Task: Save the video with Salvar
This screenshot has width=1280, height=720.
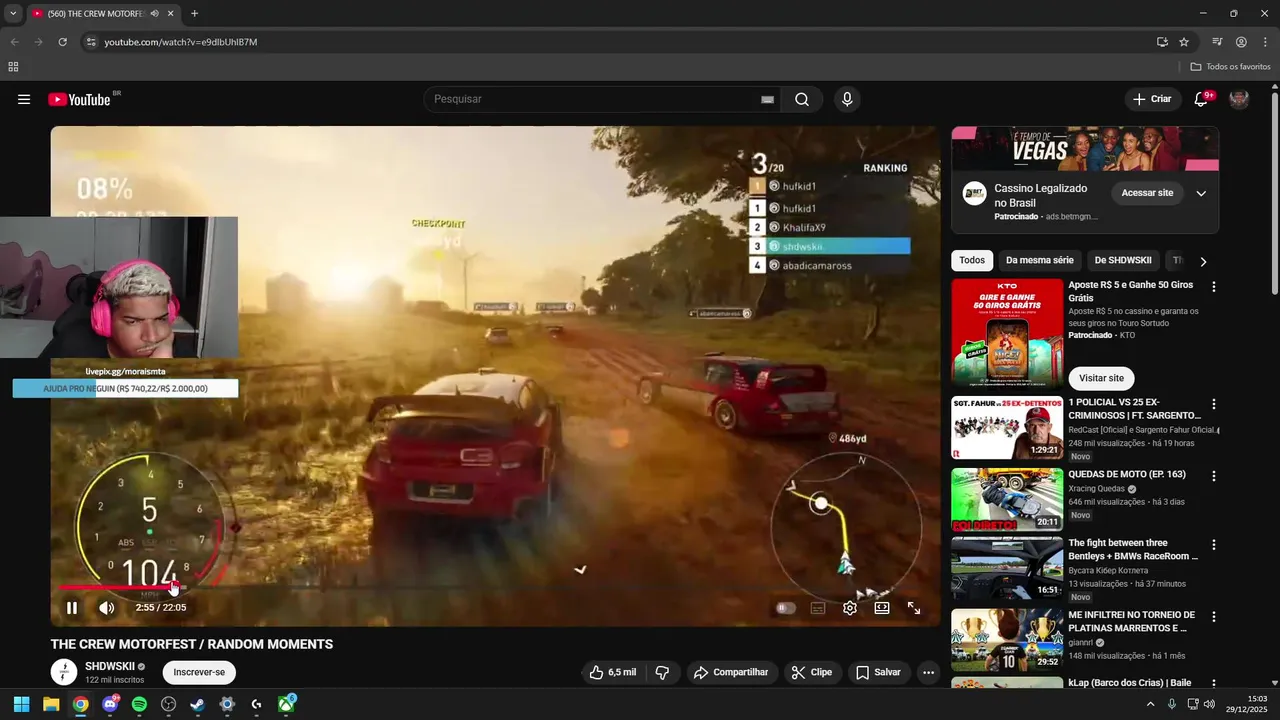Action: [x=878, y=672]
